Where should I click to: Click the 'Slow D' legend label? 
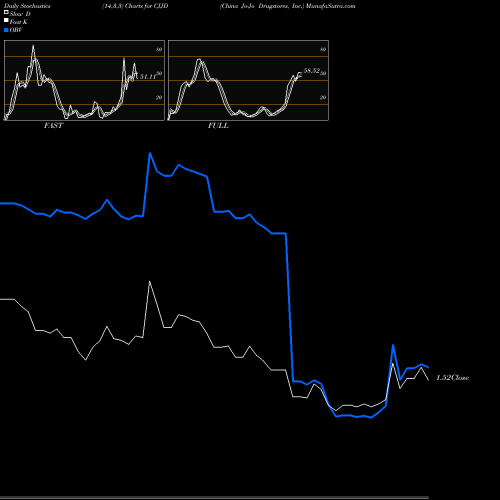(x=20, y=14)
